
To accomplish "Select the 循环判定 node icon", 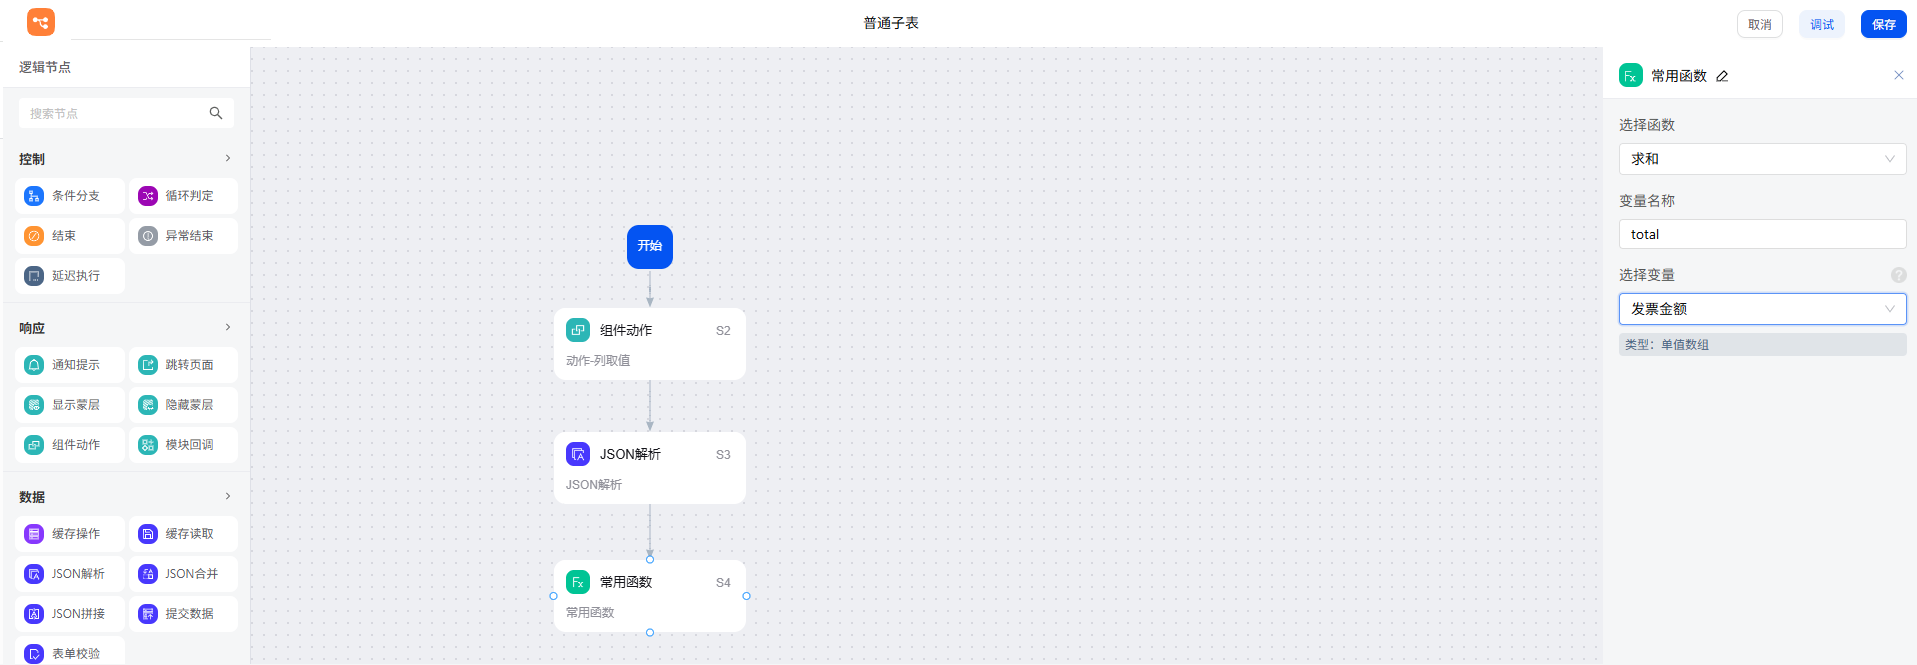I will pyautogui.click(x=148, y=196).
